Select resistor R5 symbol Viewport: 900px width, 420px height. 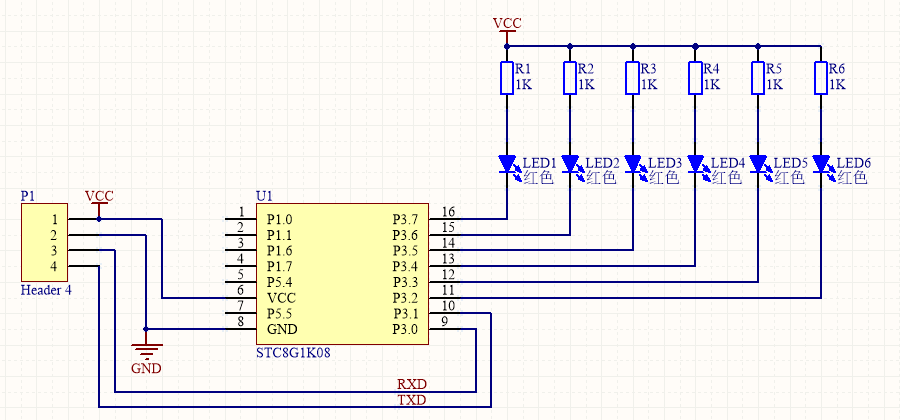pos(758,78)
